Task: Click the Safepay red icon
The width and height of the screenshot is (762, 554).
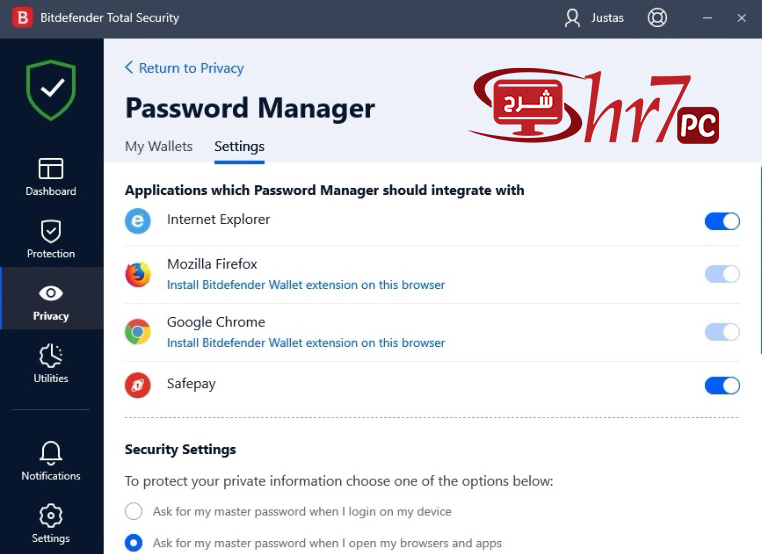Action: coord(138,385)
